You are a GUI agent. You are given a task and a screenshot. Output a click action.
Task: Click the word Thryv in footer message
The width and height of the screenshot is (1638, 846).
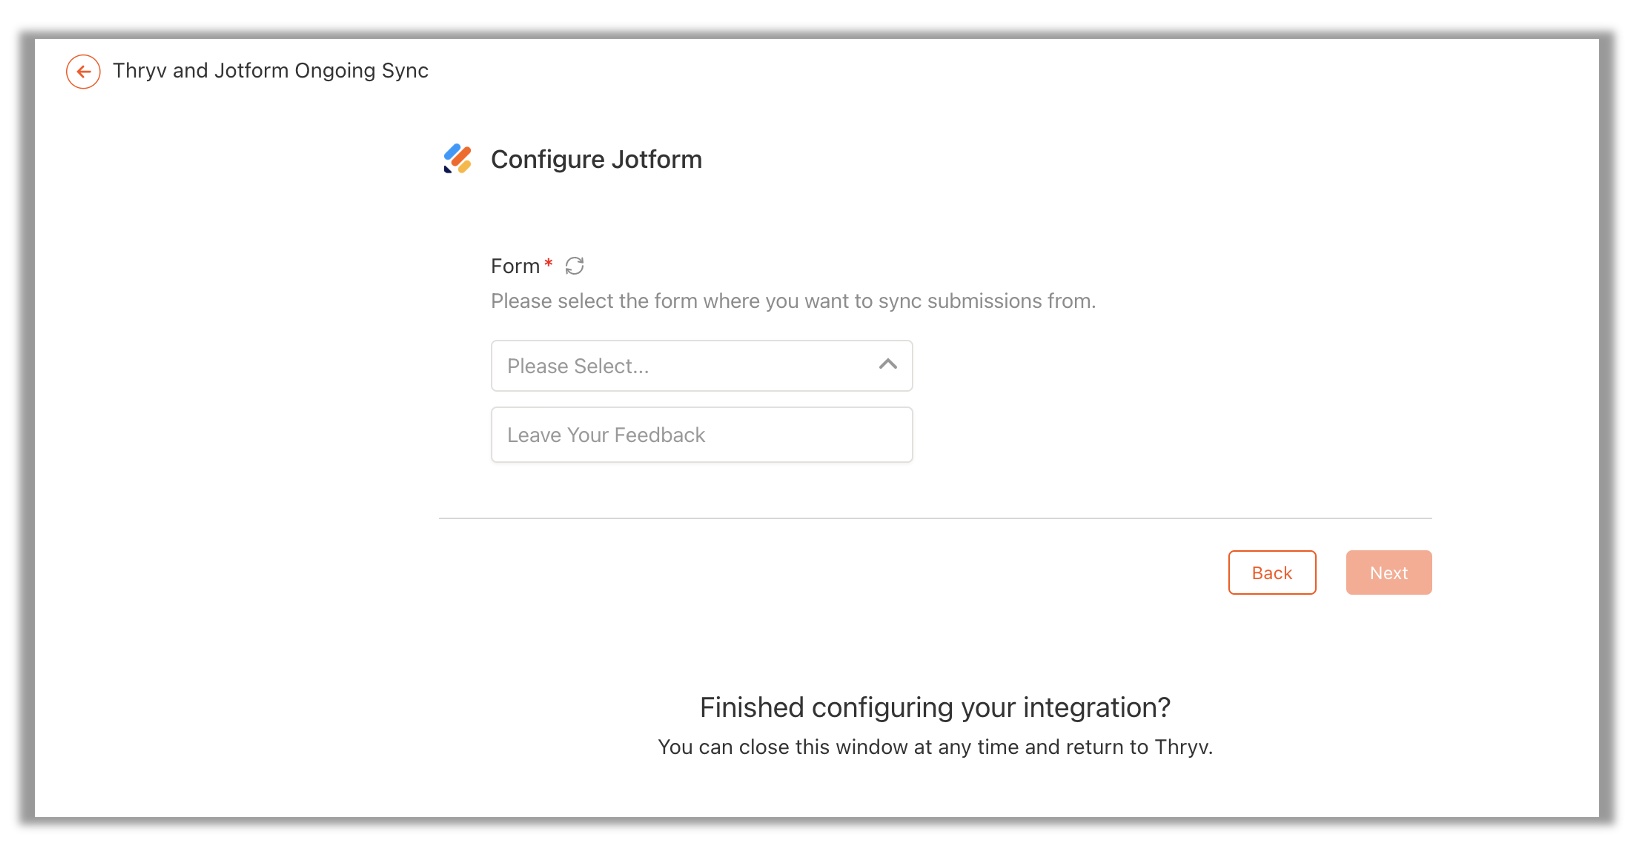(x=1181, y=747)
